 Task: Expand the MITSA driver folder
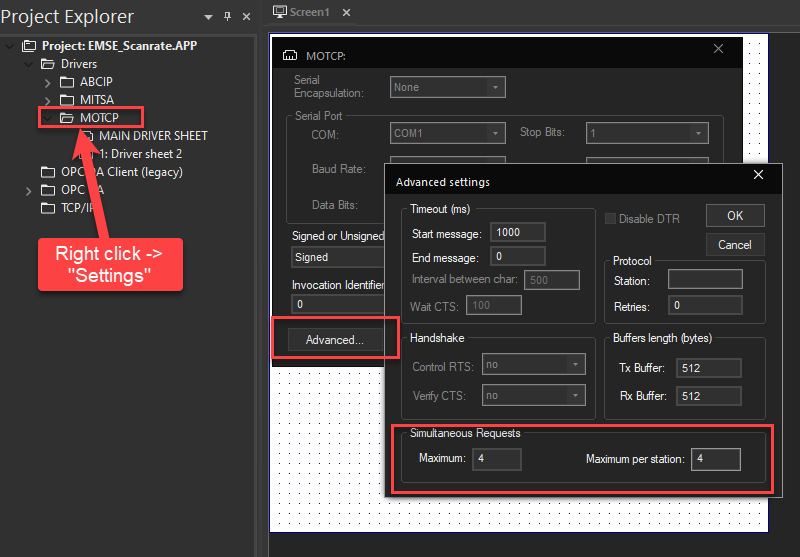pos(47,100)
